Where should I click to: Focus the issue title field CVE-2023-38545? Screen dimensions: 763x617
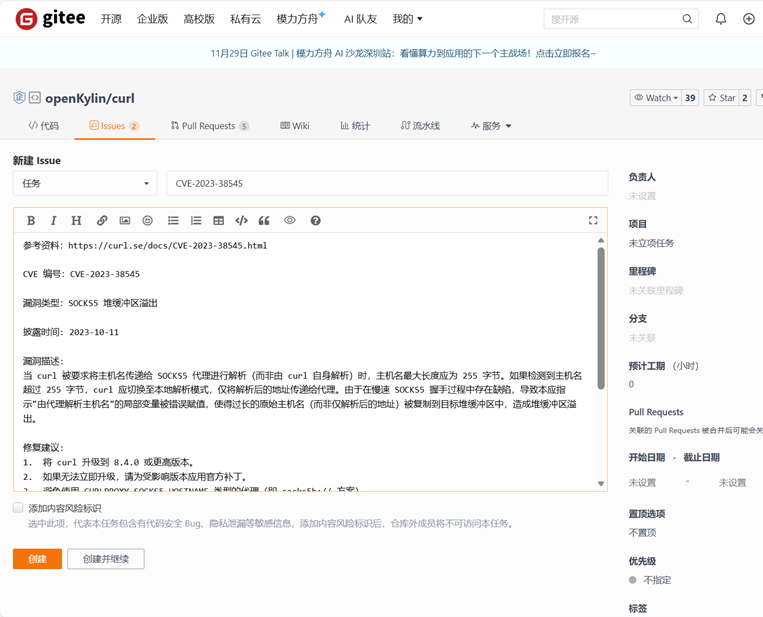pos(387,183)
